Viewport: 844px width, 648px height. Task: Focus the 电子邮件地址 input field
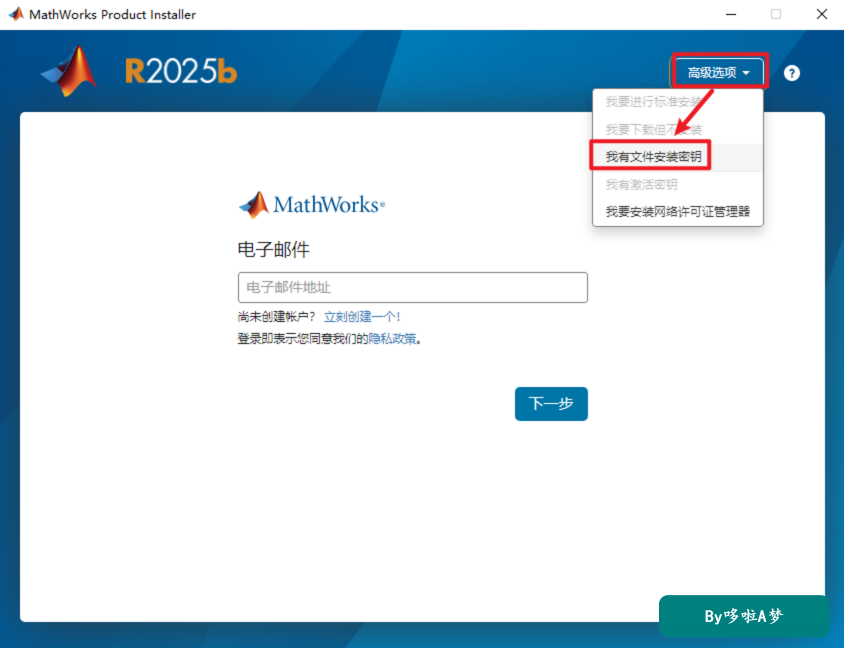tap(412, 287)
